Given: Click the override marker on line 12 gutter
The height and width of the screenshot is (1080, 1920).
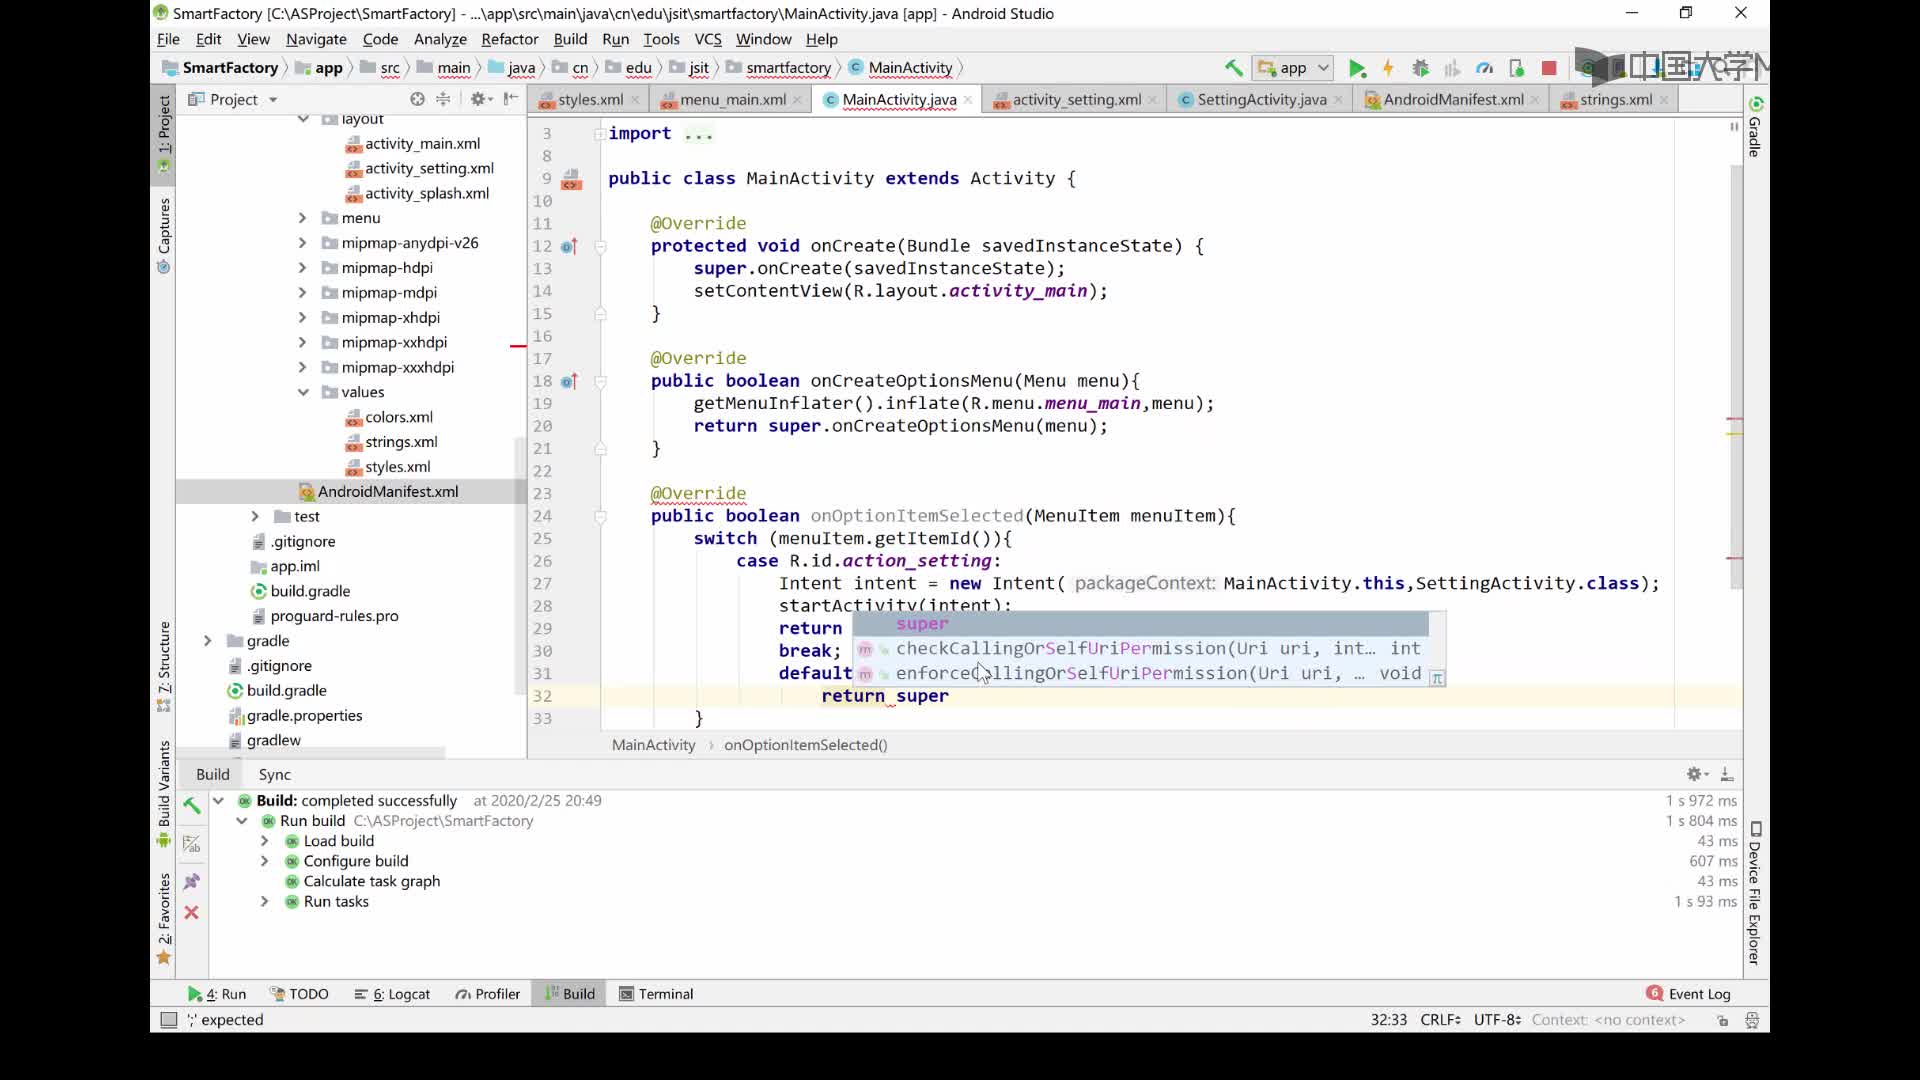Looking at the screenshot, I should [569, 246].
